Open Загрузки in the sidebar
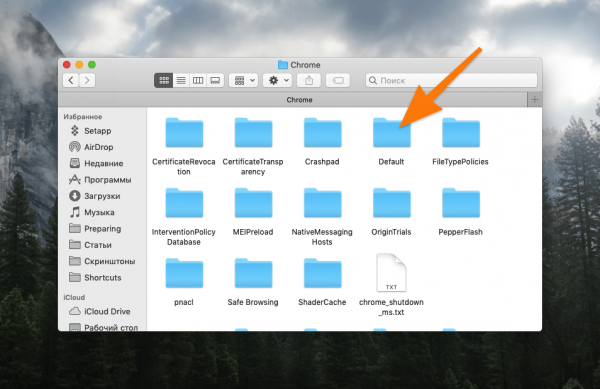 pos(102,196)
